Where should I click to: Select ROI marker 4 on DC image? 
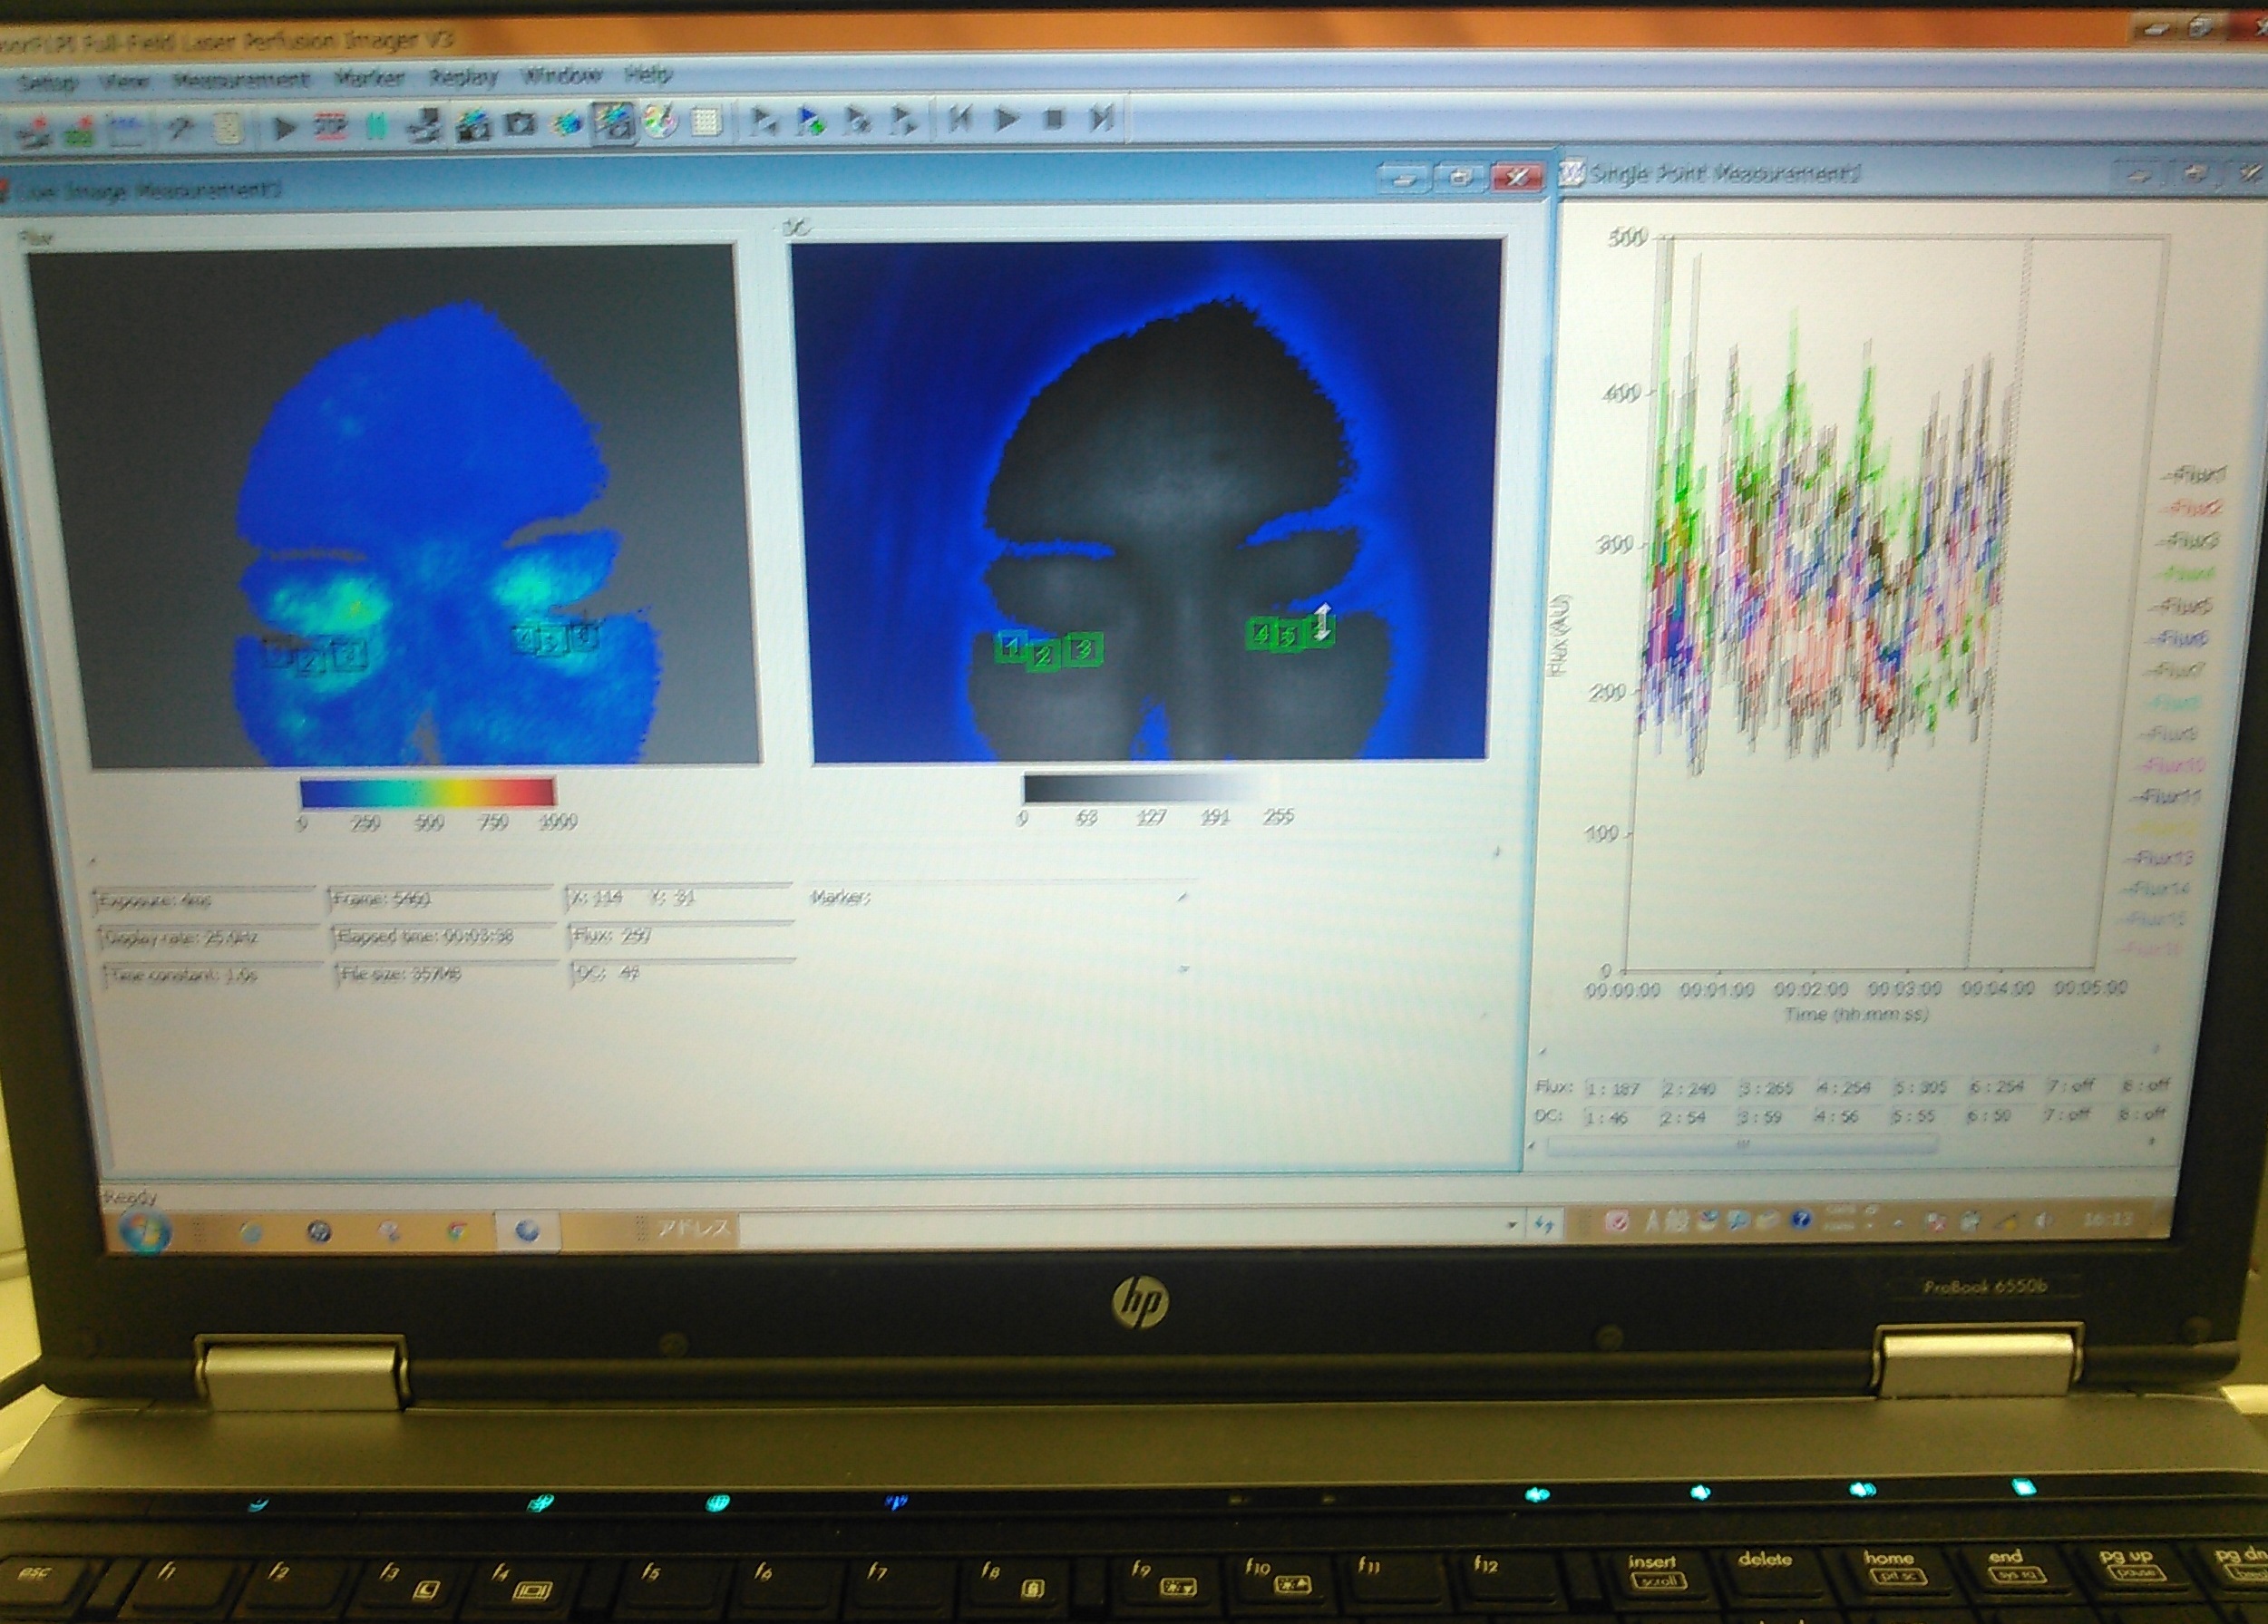click(1261, 632)
